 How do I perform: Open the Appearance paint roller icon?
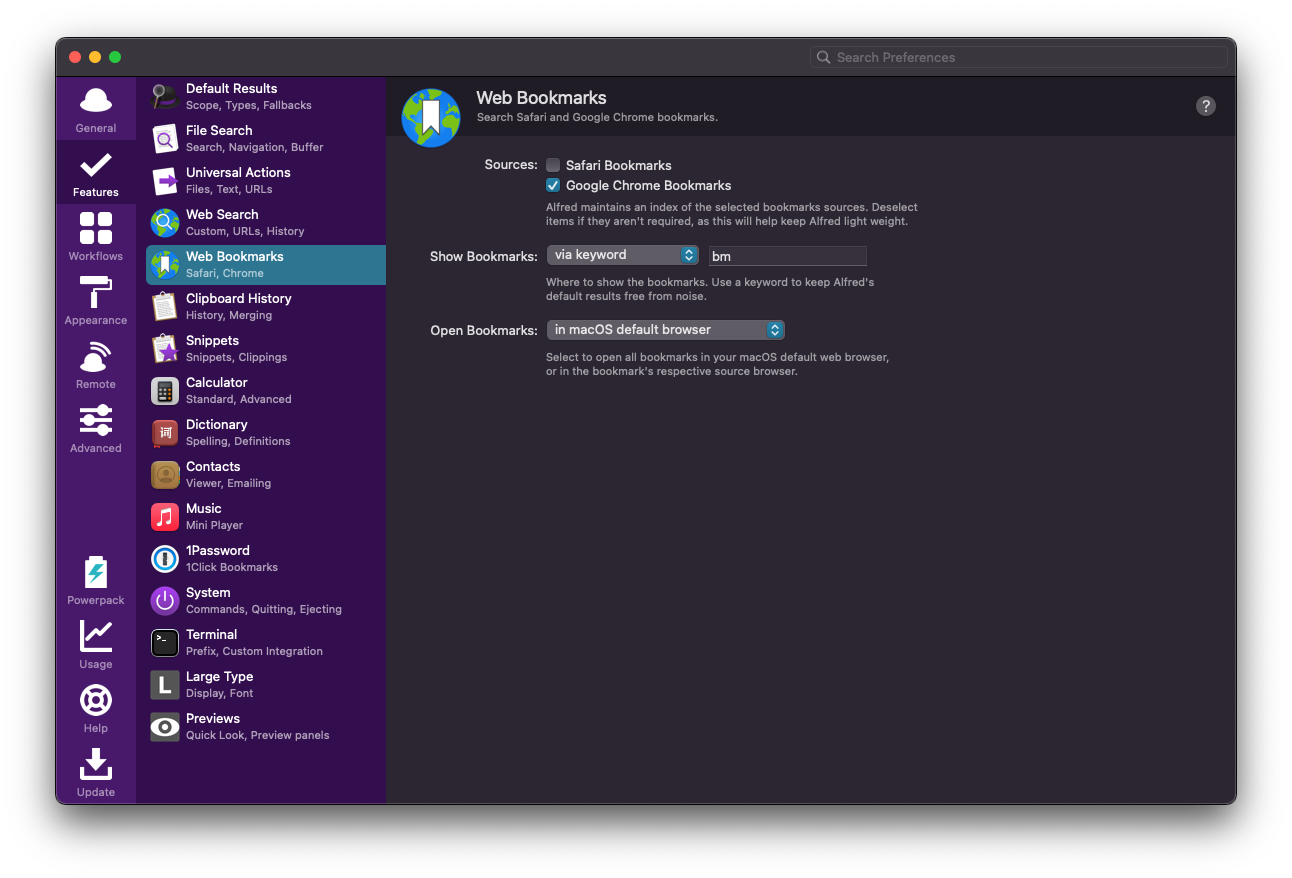pos(96,292)
